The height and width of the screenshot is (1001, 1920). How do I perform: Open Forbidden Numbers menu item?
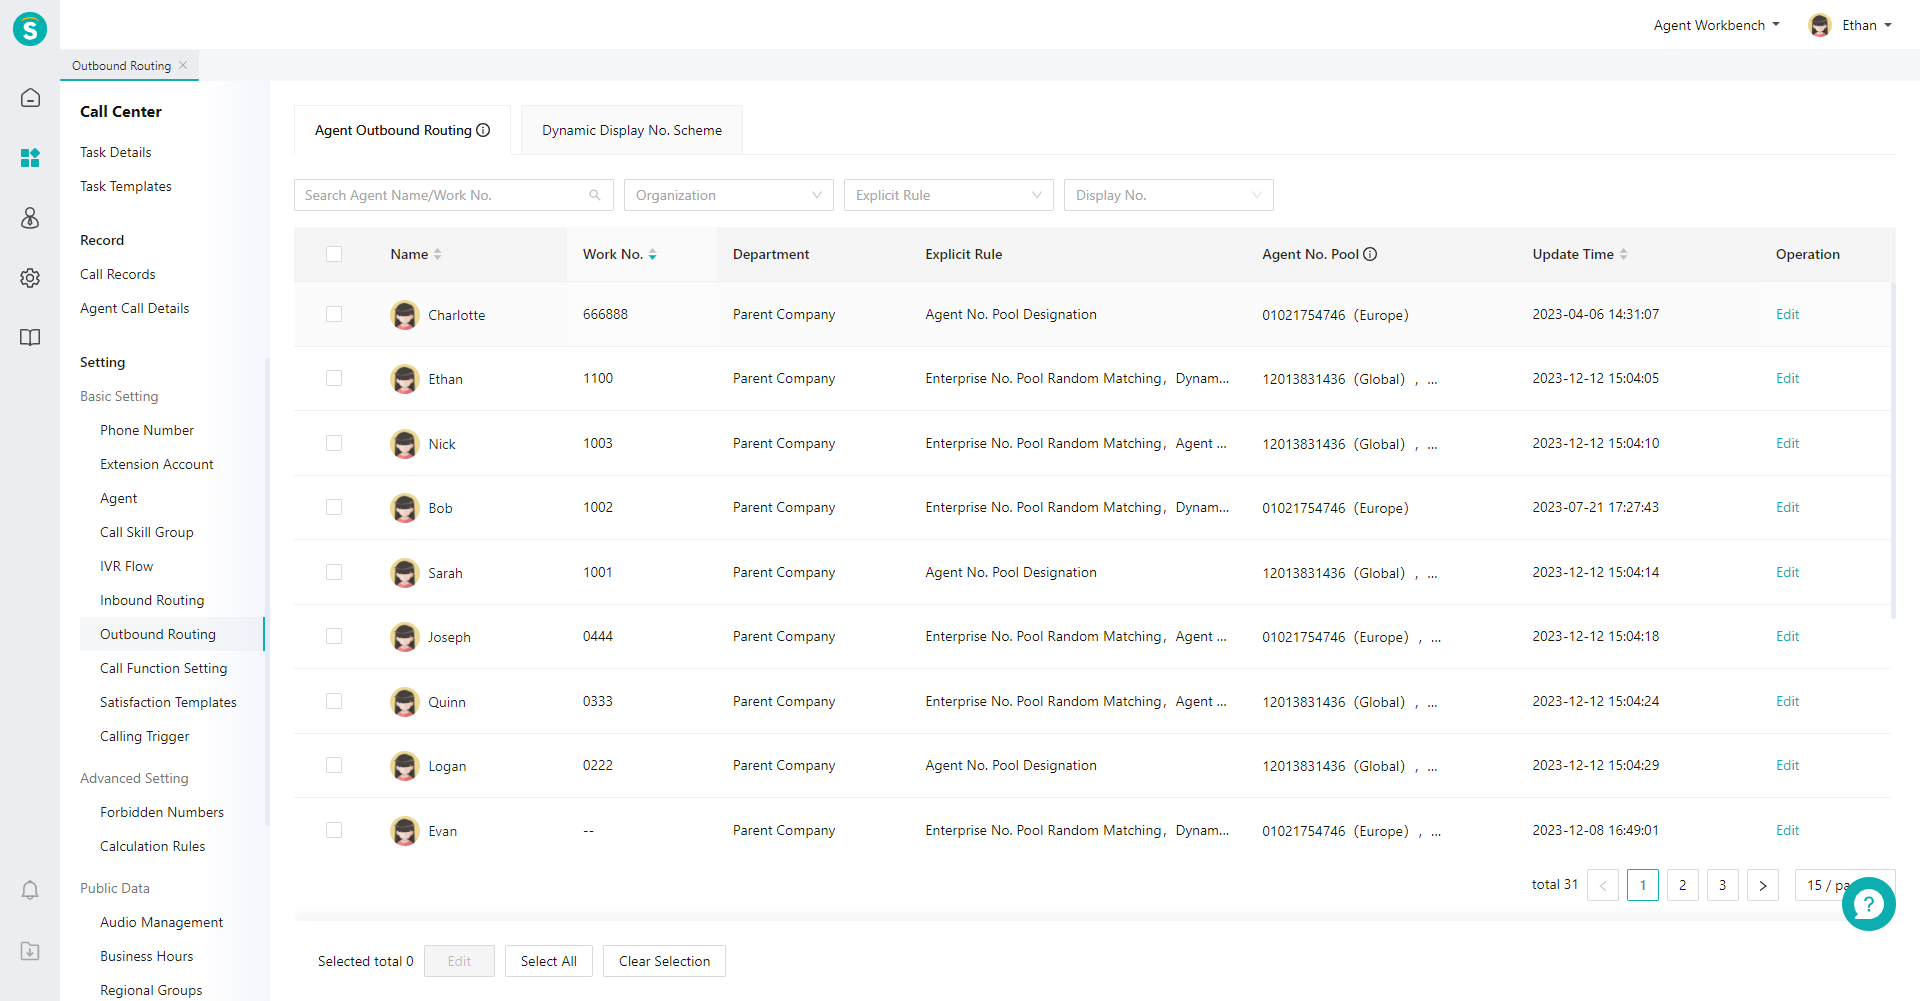pyautogui.click(x=162, y=812)
